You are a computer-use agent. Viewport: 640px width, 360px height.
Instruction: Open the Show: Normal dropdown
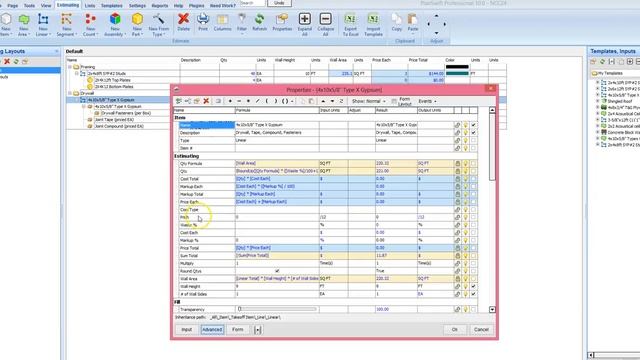(369, 101)
